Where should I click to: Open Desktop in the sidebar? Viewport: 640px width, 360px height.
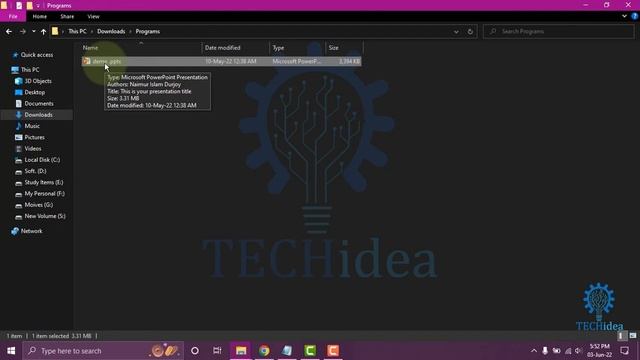pyautogui.click(x=34, y=92)
